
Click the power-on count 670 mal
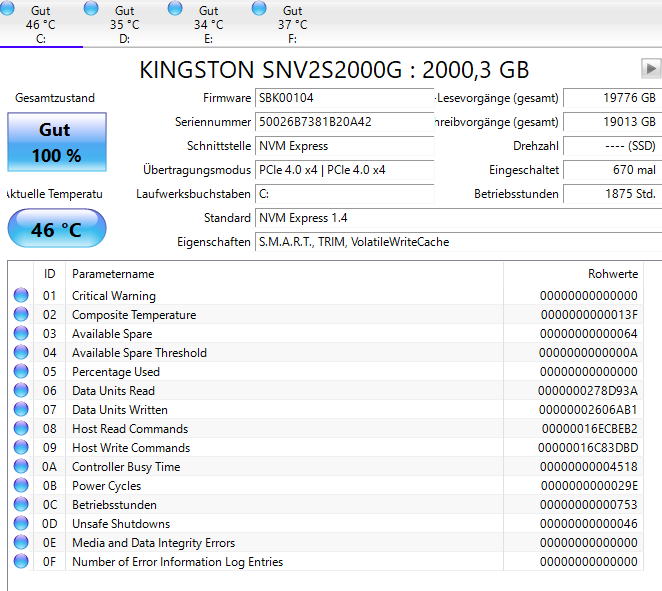(x=613, y=170)
